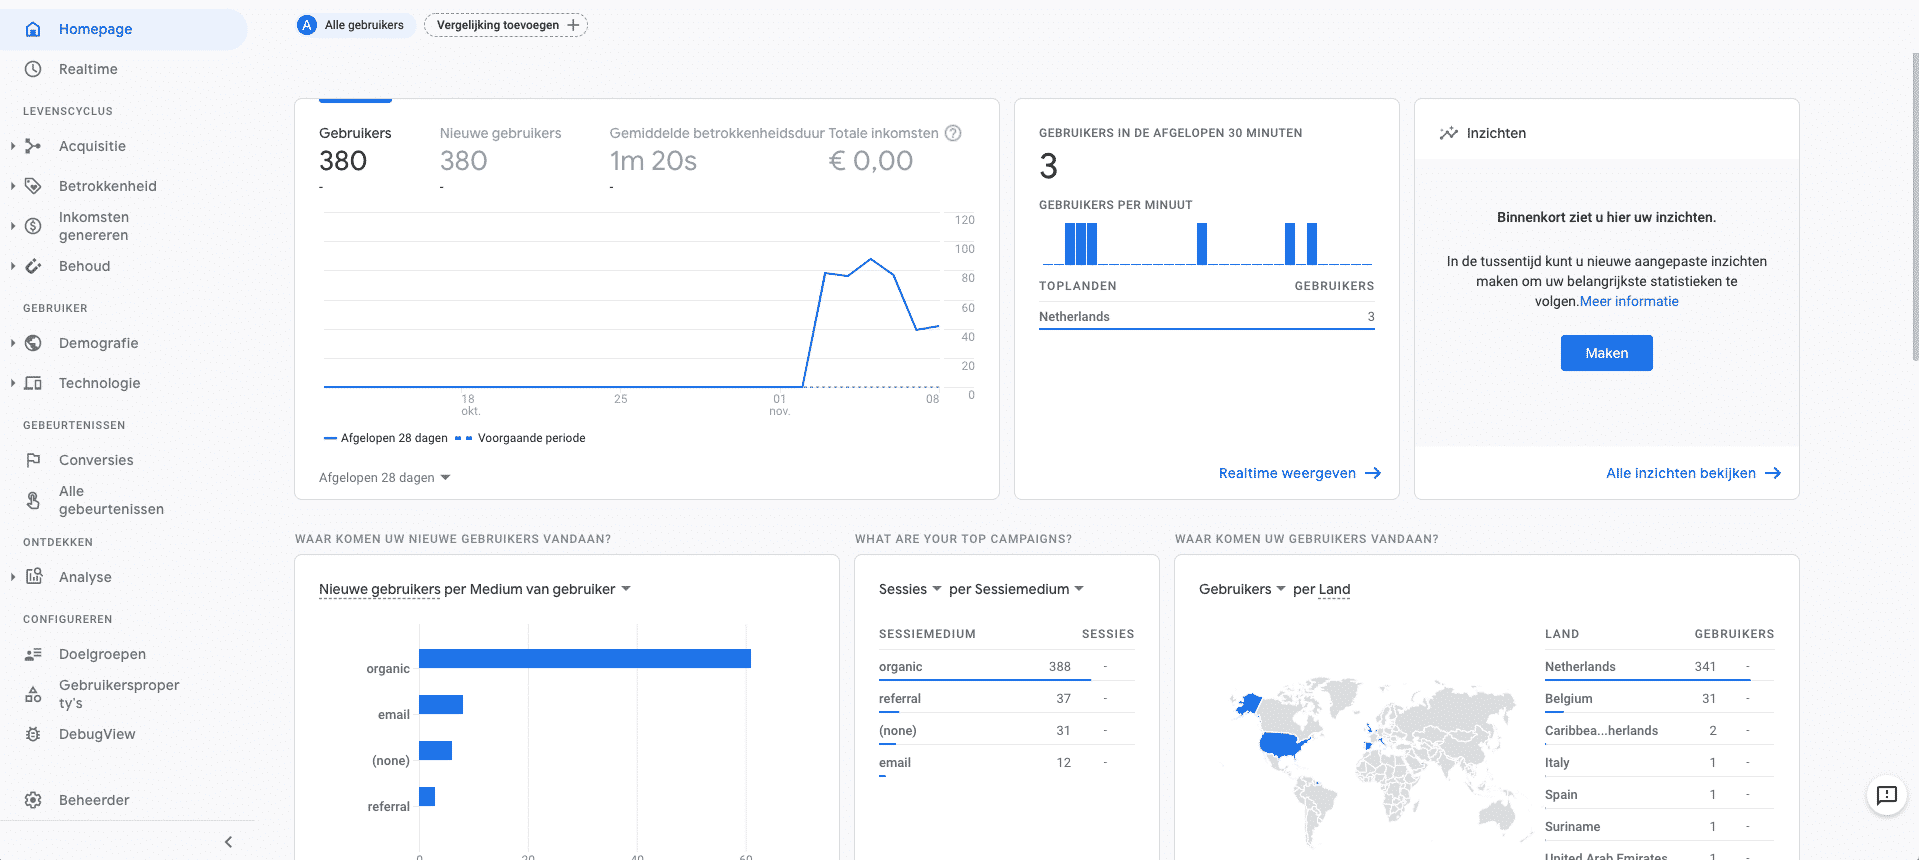Click the Belgium row in the land table
1919x860 pixels.
tap(1659, 698)
